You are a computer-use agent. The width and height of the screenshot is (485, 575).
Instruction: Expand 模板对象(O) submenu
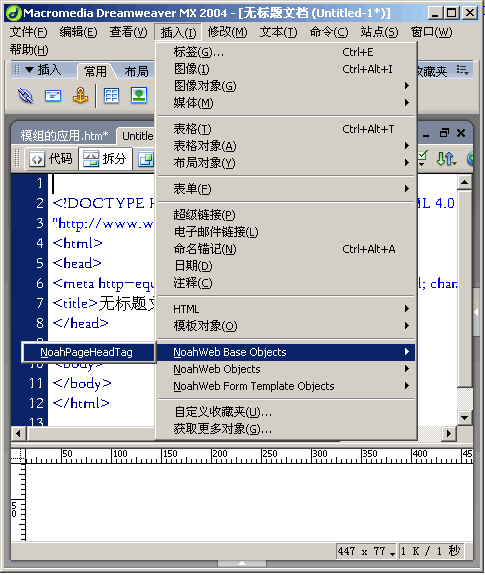(x=287, y=326)
